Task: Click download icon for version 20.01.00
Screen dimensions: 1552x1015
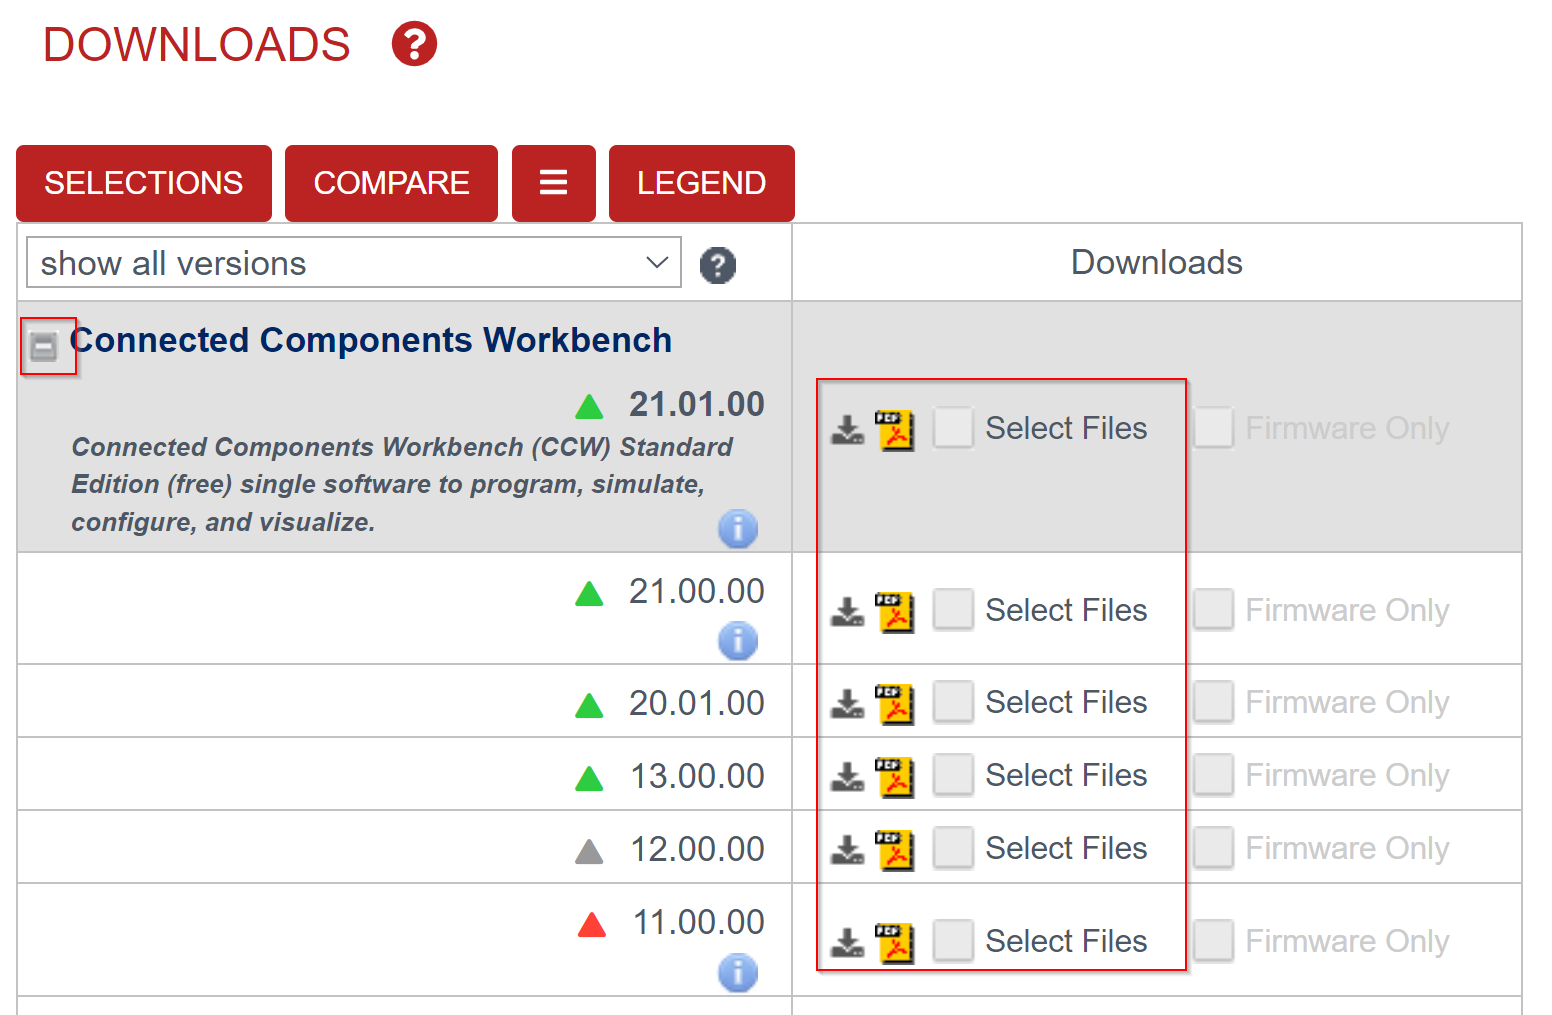Action: 848,703
